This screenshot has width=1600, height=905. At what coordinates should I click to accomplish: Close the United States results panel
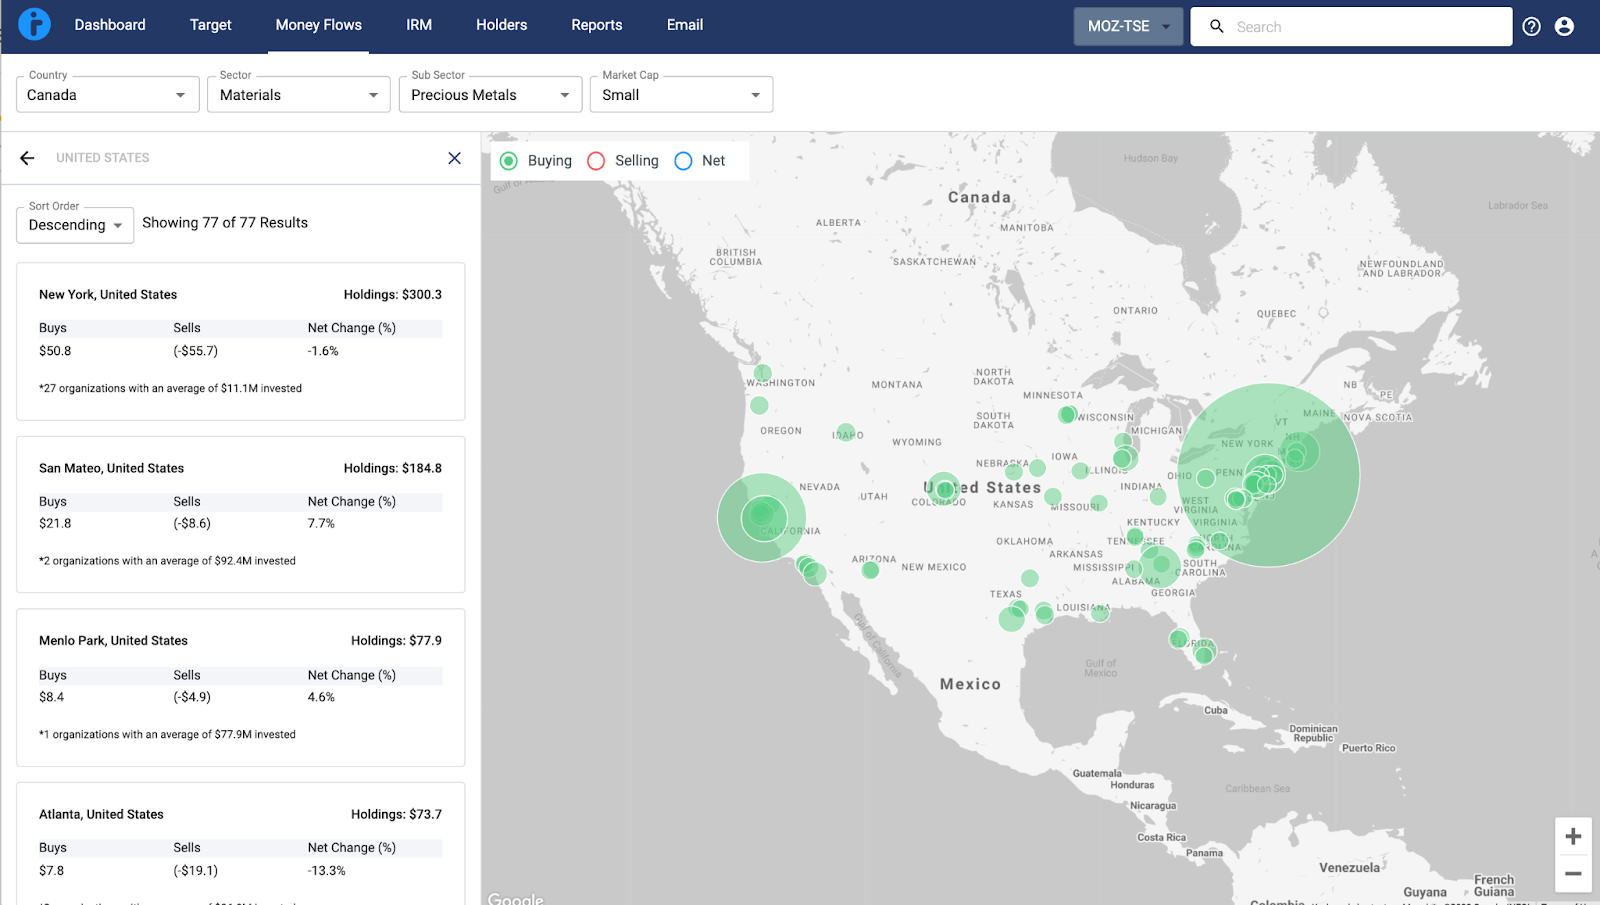[x=455, y=158]
